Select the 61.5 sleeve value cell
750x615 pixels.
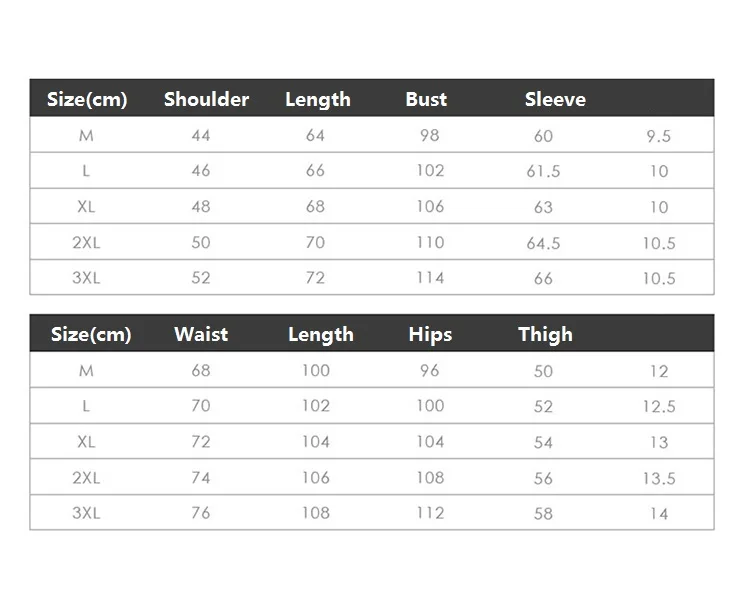tap(543, 171)
